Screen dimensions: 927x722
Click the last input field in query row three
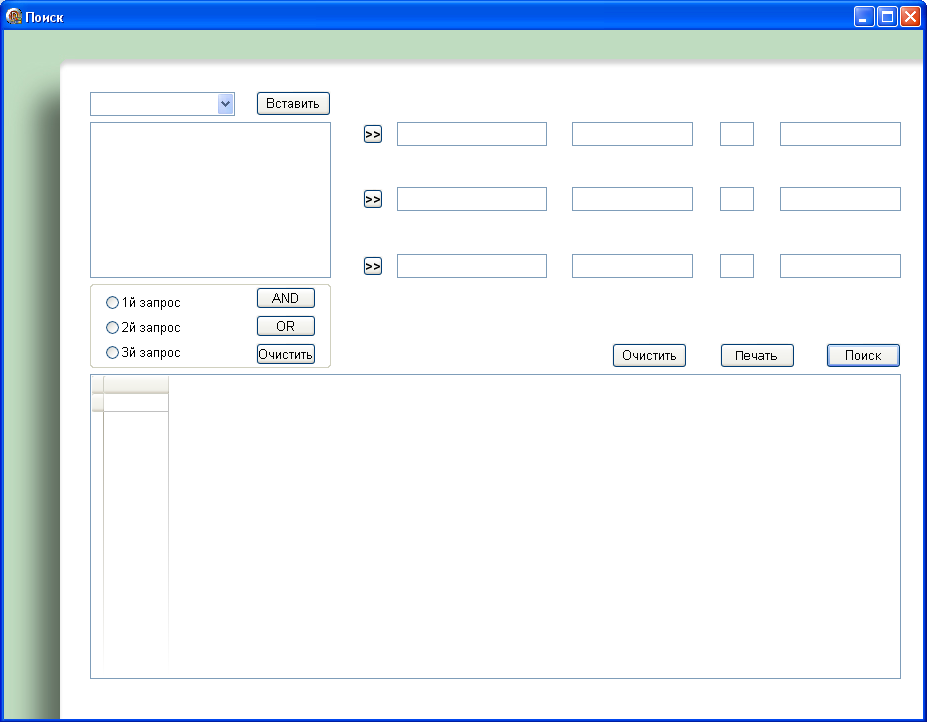click(x=840, y=266)
